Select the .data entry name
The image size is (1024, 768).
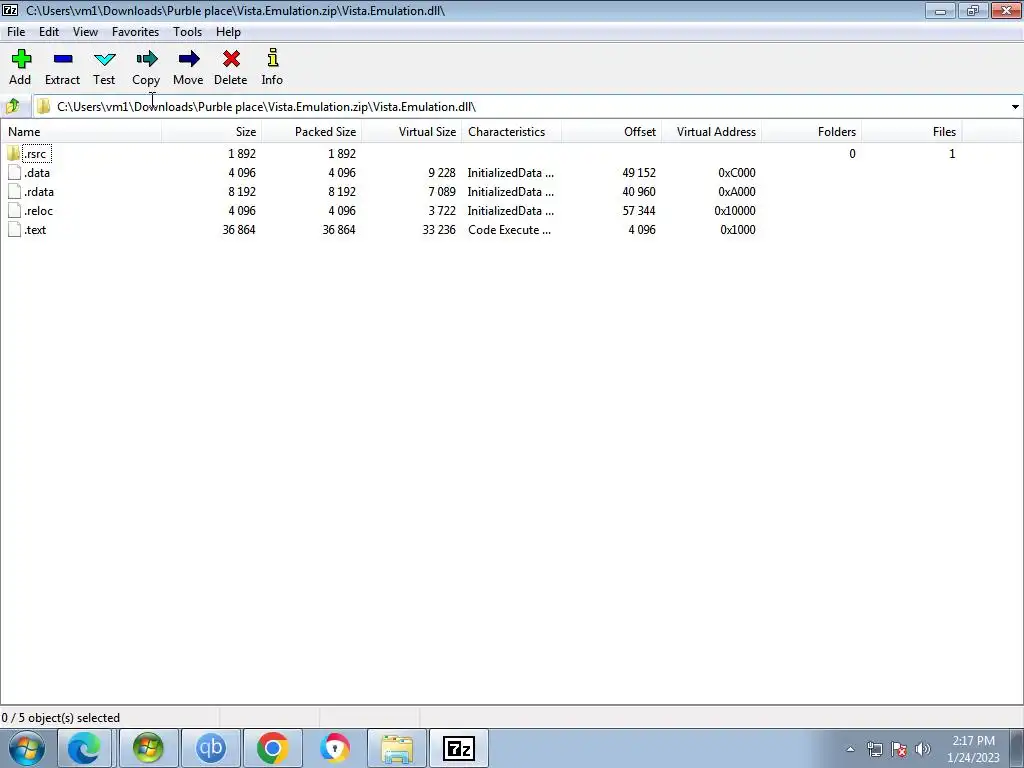point(37,173)
